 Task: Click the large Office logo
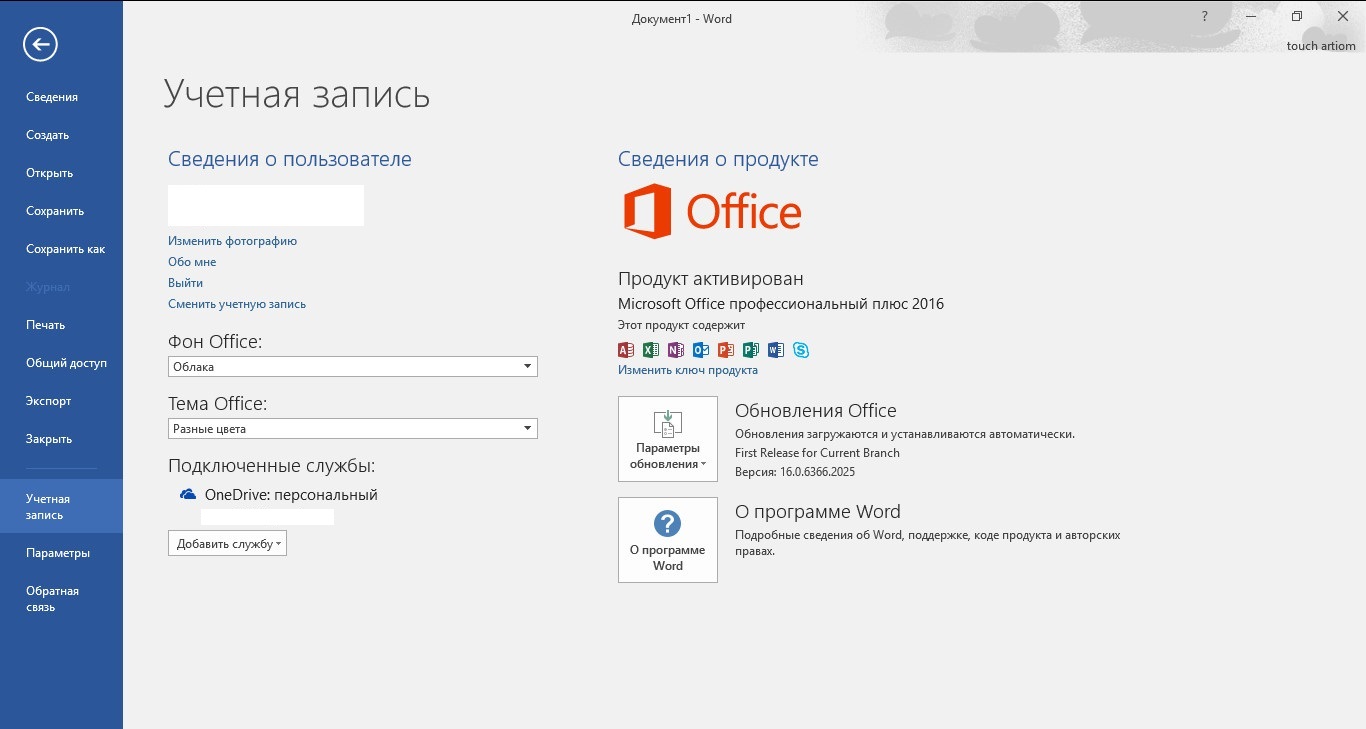point(712,211)
